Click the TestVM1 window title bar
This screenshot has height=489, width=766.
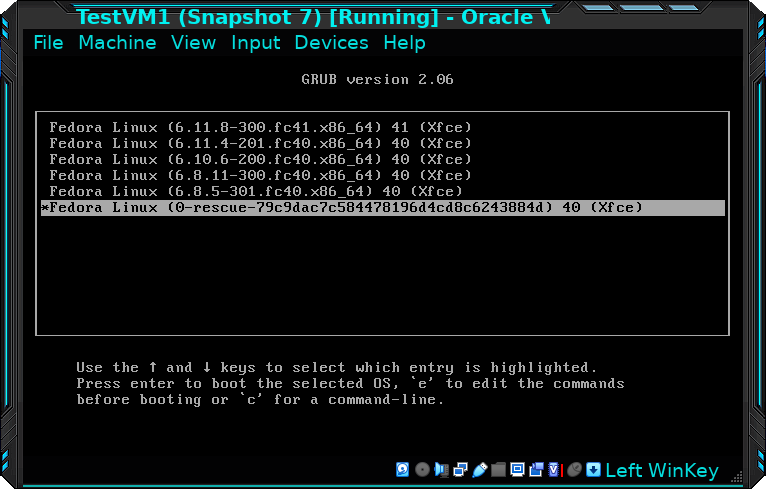pos(314,17)
